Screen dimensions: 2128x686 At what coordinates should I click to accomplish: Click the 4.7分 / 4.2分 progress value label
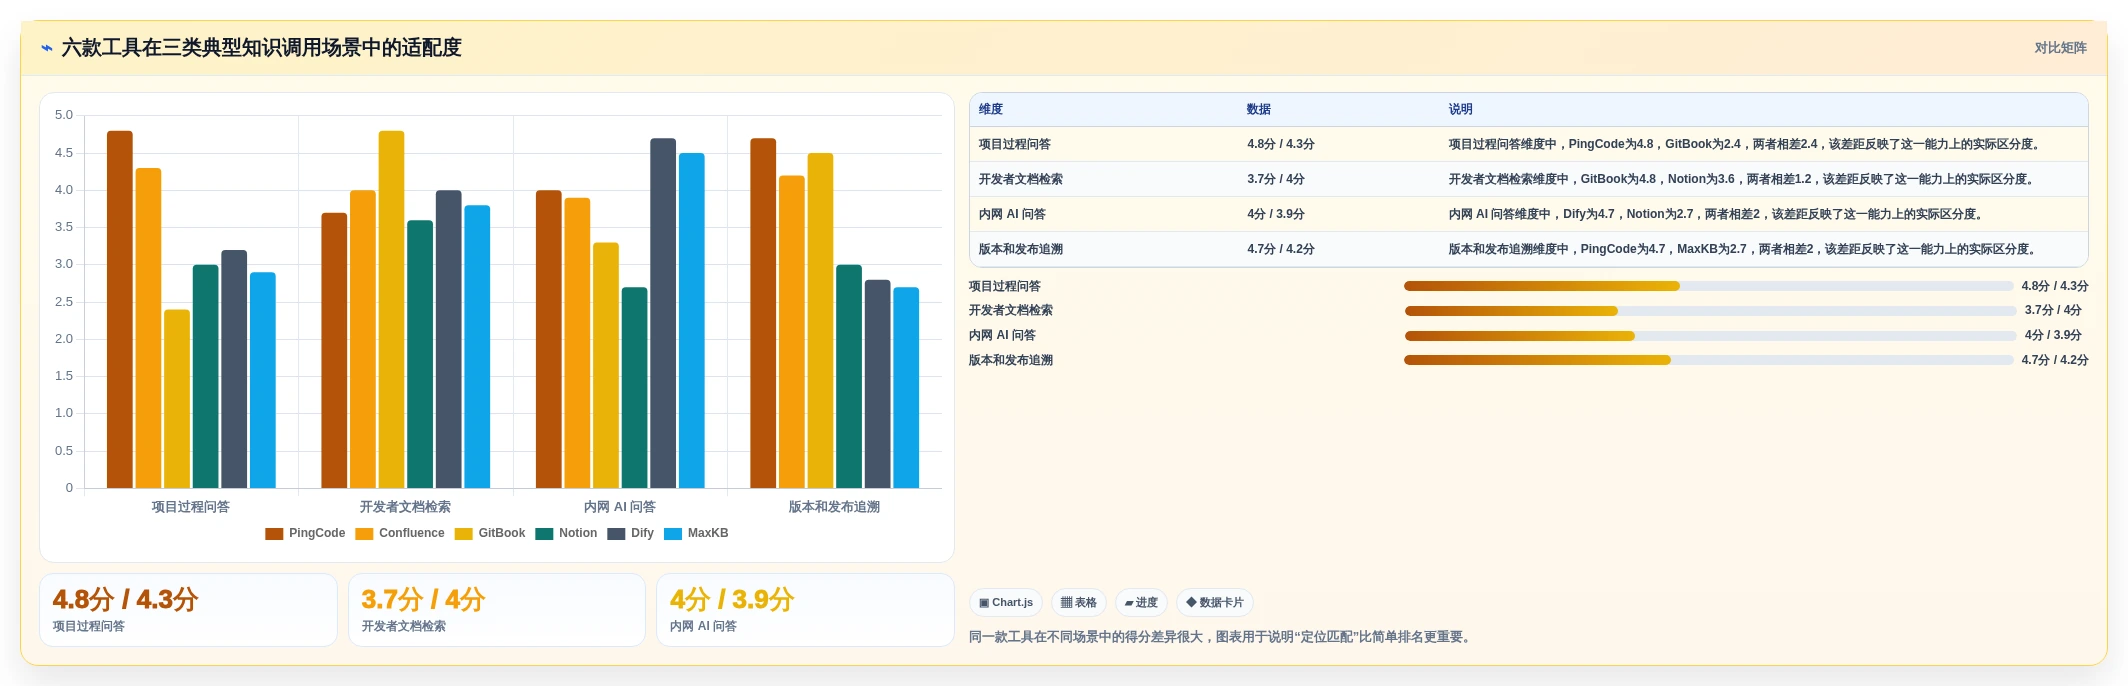pyautogui.click(x=2055, y=360)
